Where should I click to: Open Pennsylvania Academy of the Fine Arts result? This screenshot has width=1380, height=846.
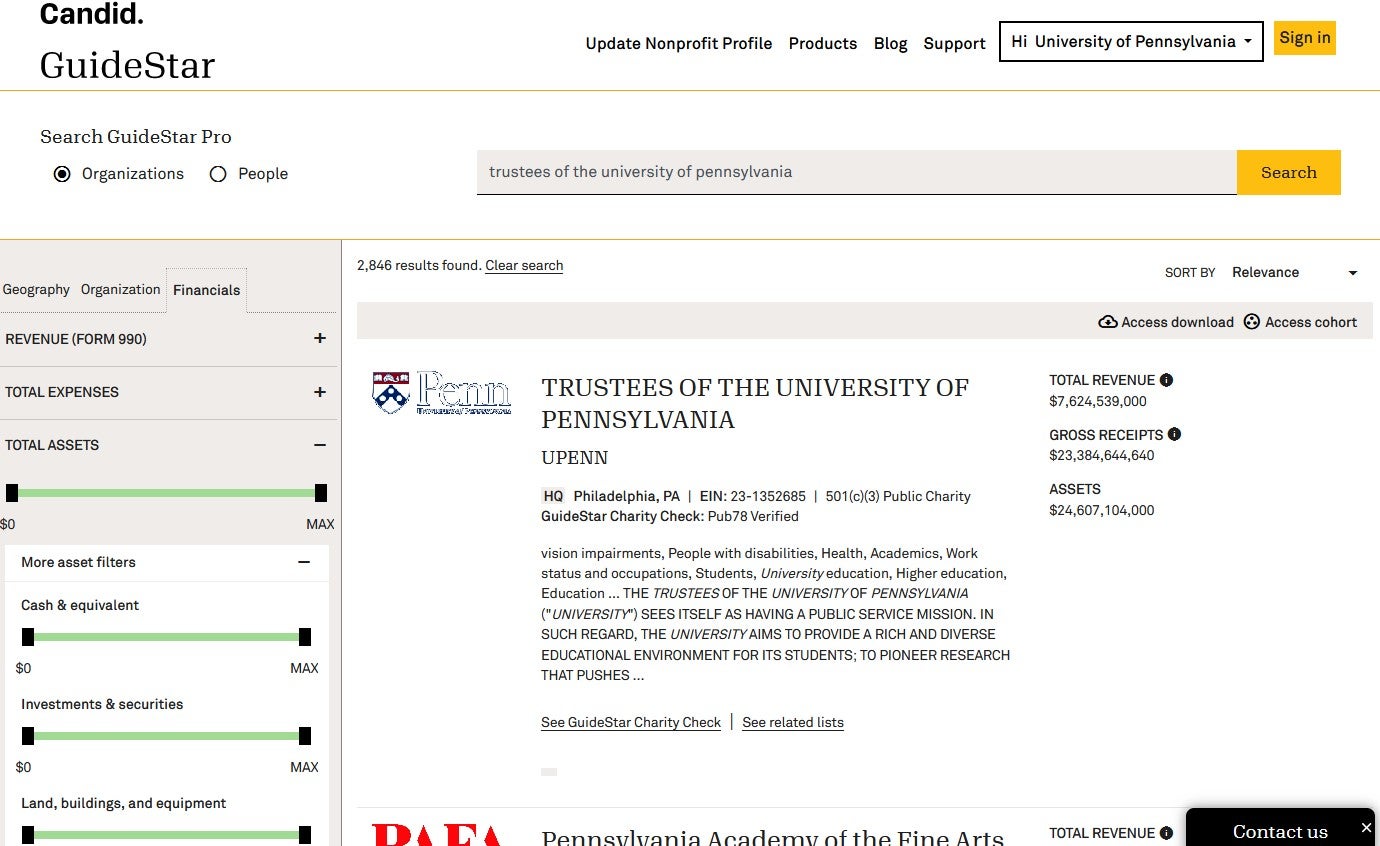click(773, 836)
